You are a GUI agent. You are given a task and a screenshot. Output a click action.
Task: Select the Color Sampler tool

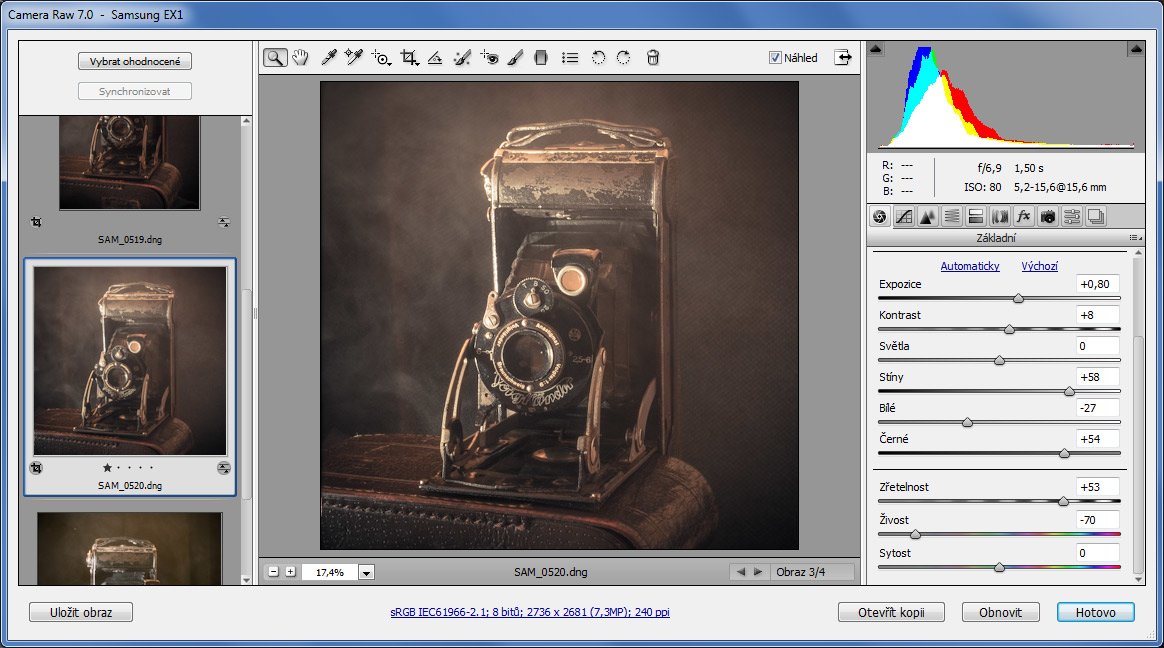pyautogui.click(x=353, y=58)
